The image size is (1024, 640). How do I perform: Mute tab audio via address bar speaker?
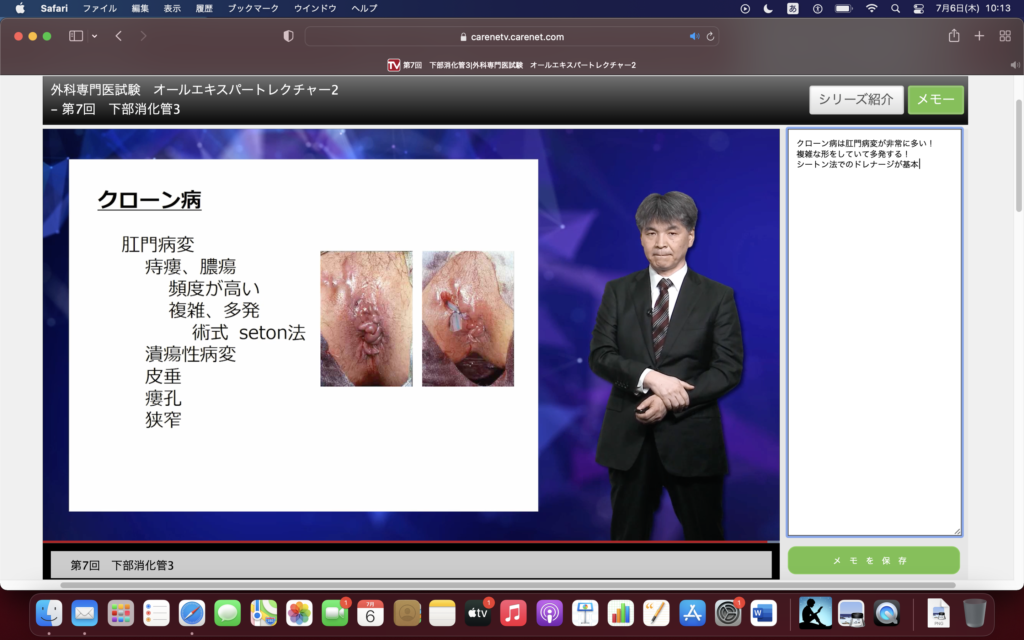(694, 36)
